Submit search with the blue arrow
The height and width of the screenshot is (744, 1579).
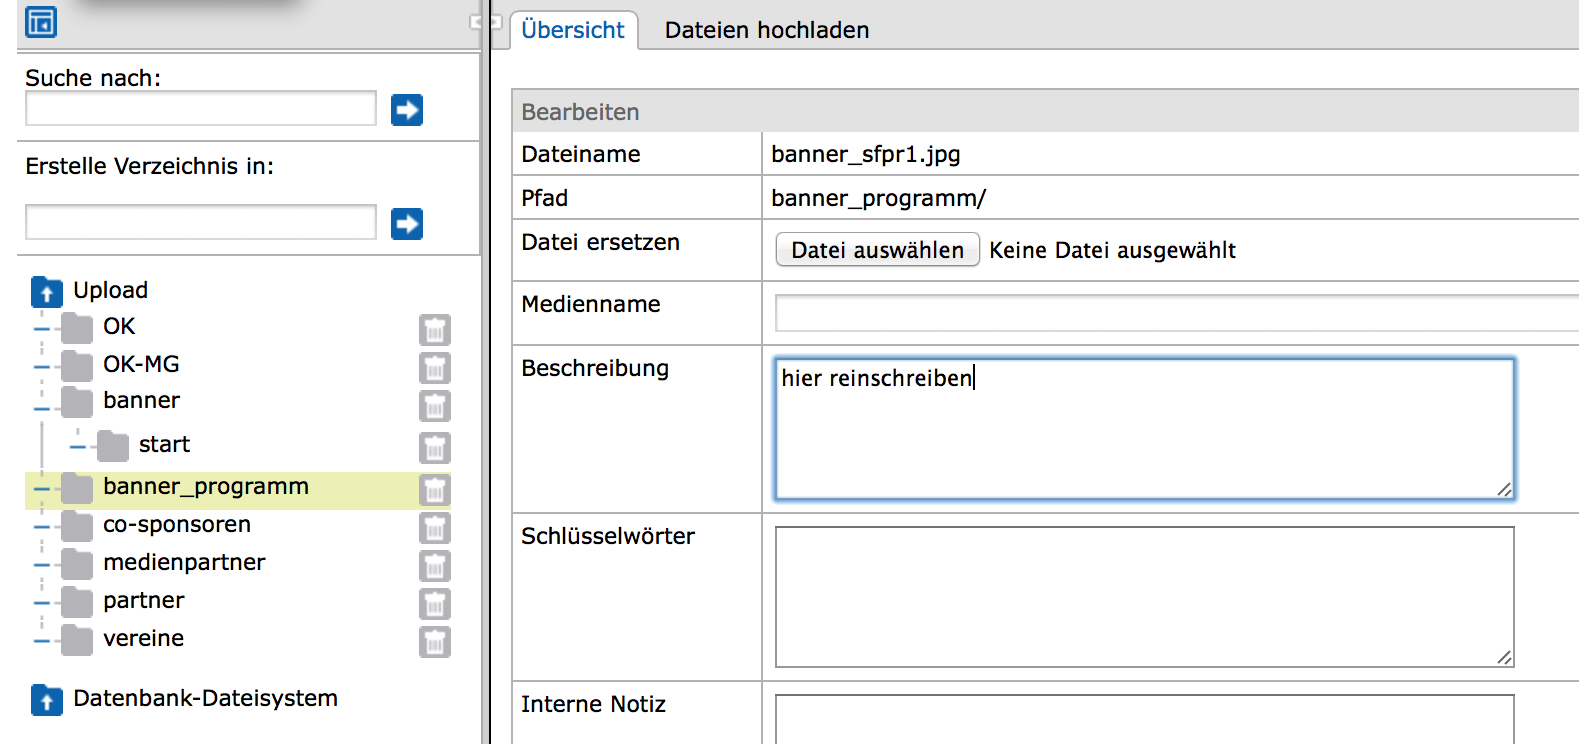(x=406, y=109)
